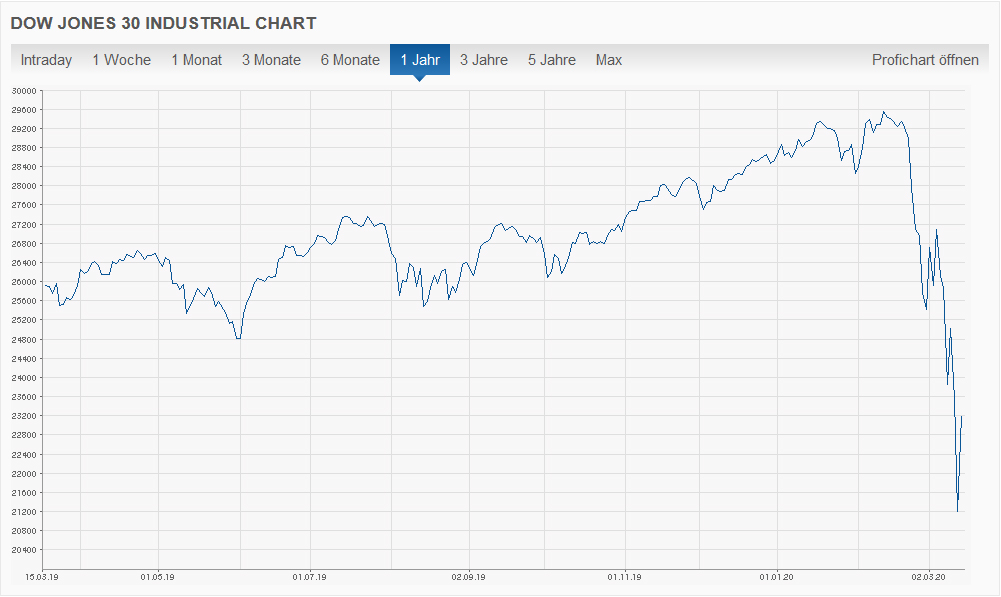Choose the 6 Monate time range
The height and width of the screenshot is (597, 1001).
pyautogui.click(x=350, y=60)
